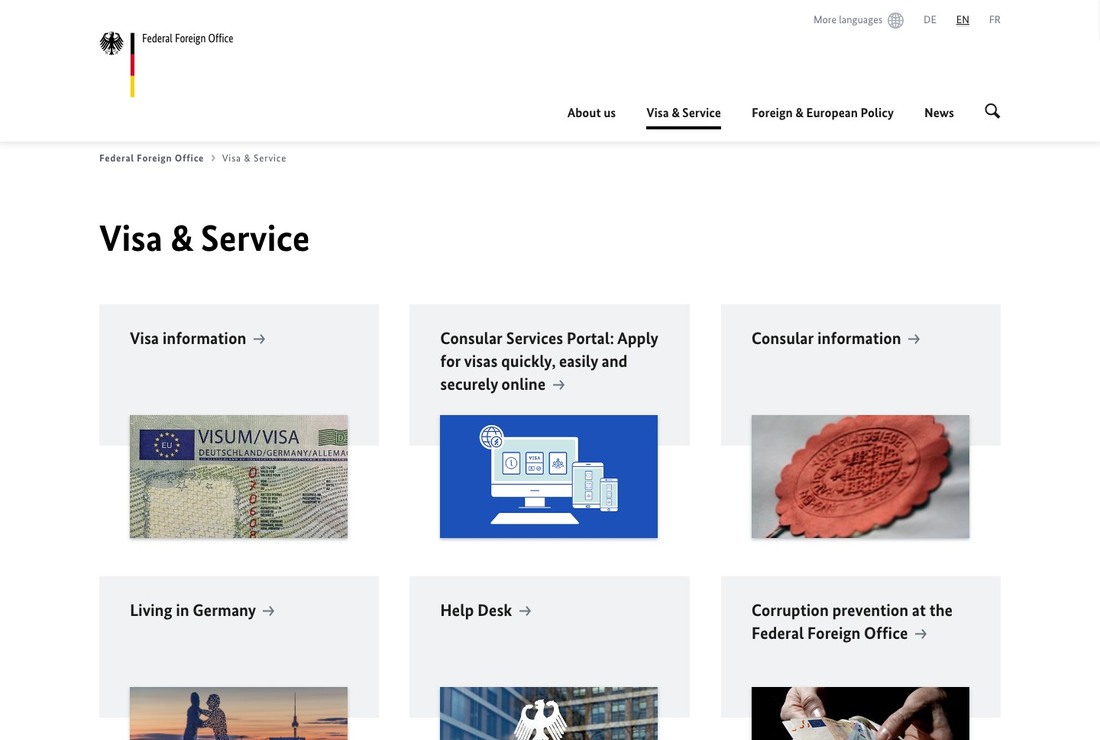Click the Federal Foreign Office logo text

click(x=187, y=39)
